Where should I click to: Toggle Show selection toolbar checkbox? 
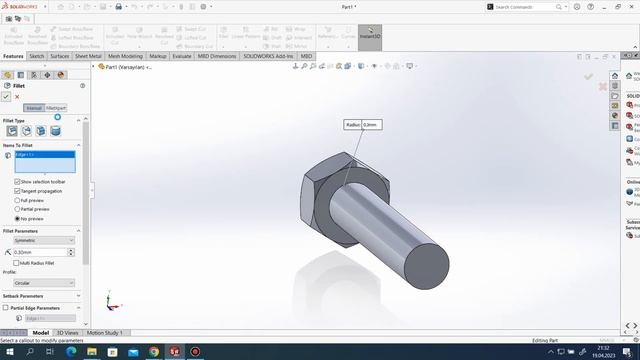tap(17, 181)
